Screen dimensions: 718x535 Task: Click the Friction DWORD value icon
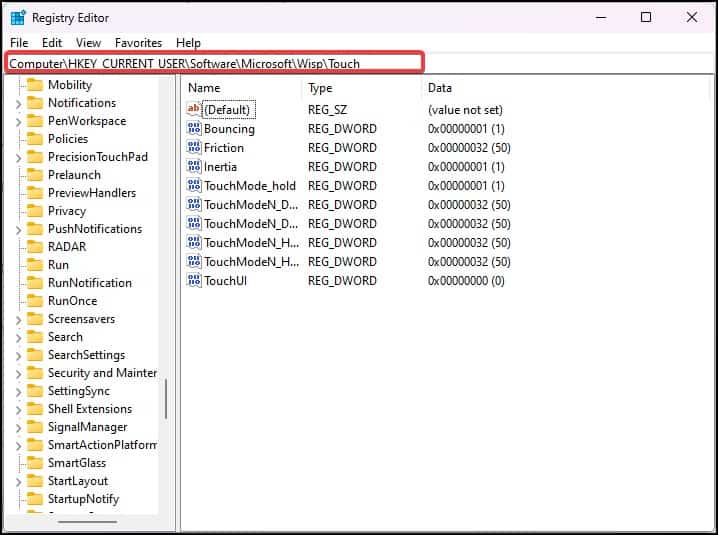pyautogui.click(x=194, y=147)
